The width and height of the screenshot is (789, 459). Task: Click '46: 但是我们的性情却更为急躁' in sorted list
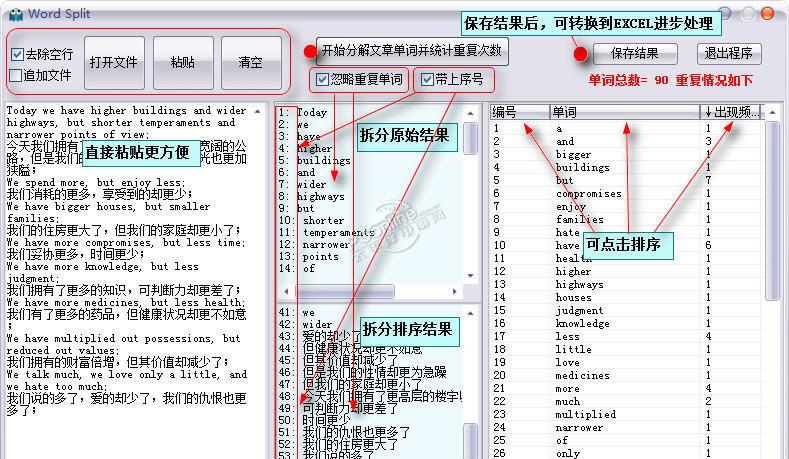point(362,372)
